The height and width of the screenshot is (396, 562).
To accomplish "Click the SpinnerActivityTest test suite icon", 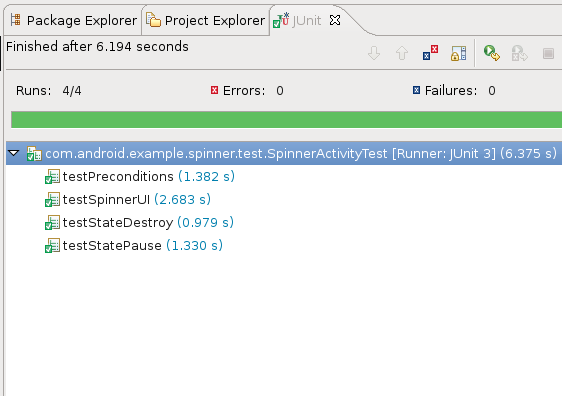I will tap(34, 154).
